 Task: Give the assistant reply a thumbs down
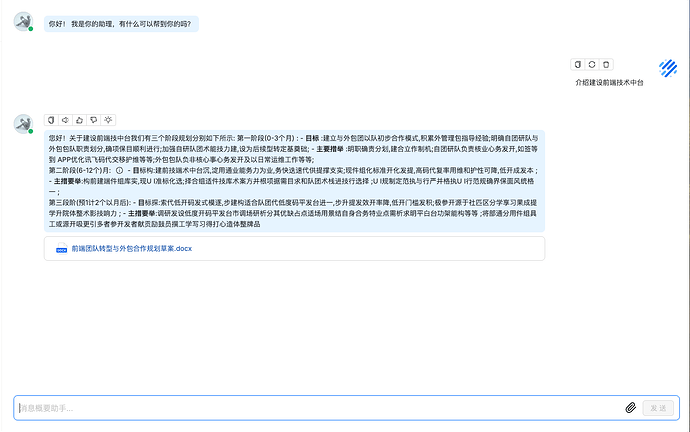(x=94, y=120)
